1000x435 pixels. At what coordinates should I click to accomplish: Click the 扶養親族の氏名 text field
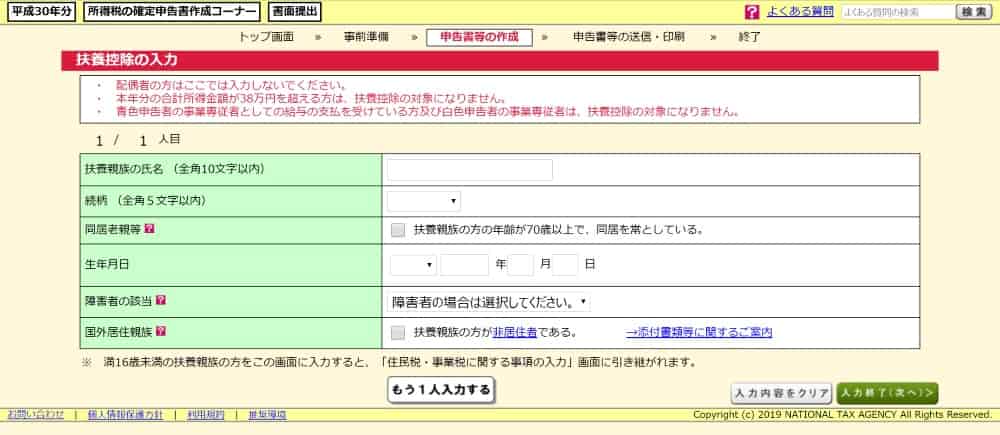coord(469,170)
